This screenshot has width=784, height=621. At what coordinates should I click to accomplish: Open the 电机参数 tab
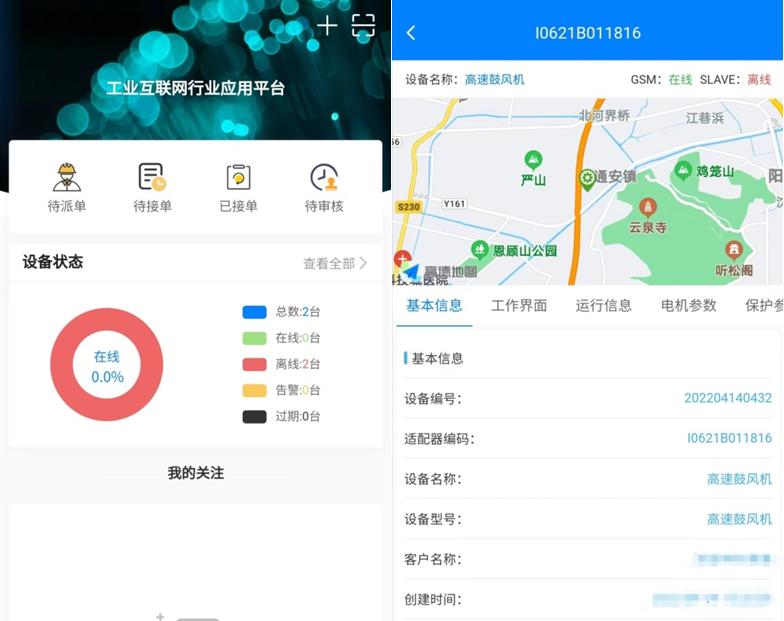[689, 306]
